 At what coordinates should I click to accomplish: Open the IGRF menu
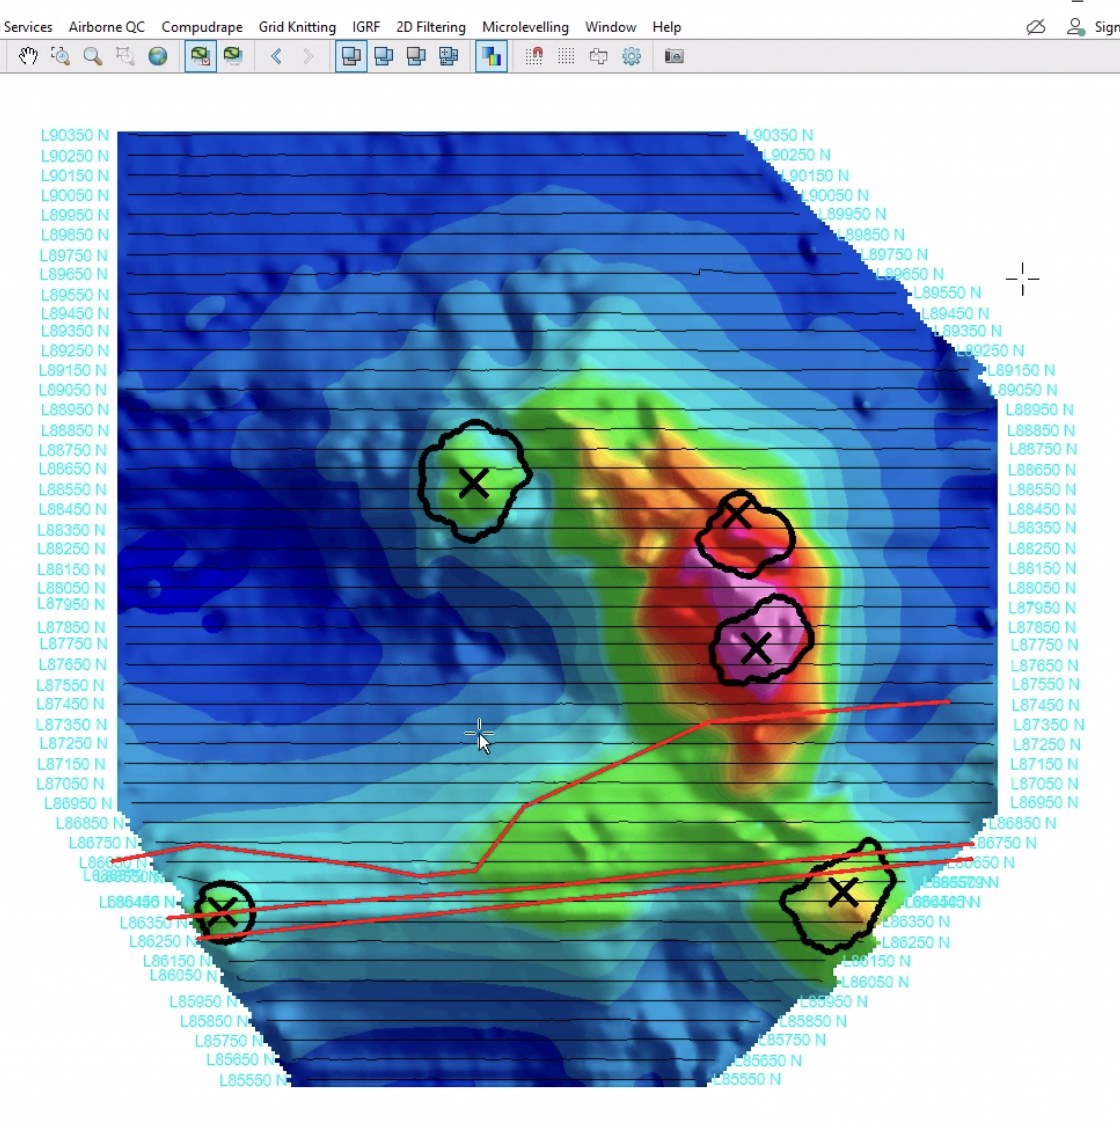point(366,27)
